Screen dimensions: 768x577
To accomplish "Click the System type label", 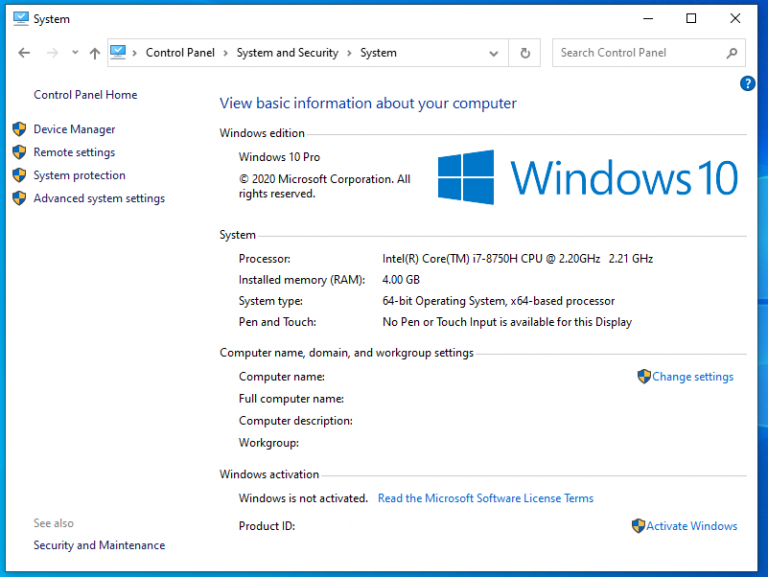I will tap(270, 301).
